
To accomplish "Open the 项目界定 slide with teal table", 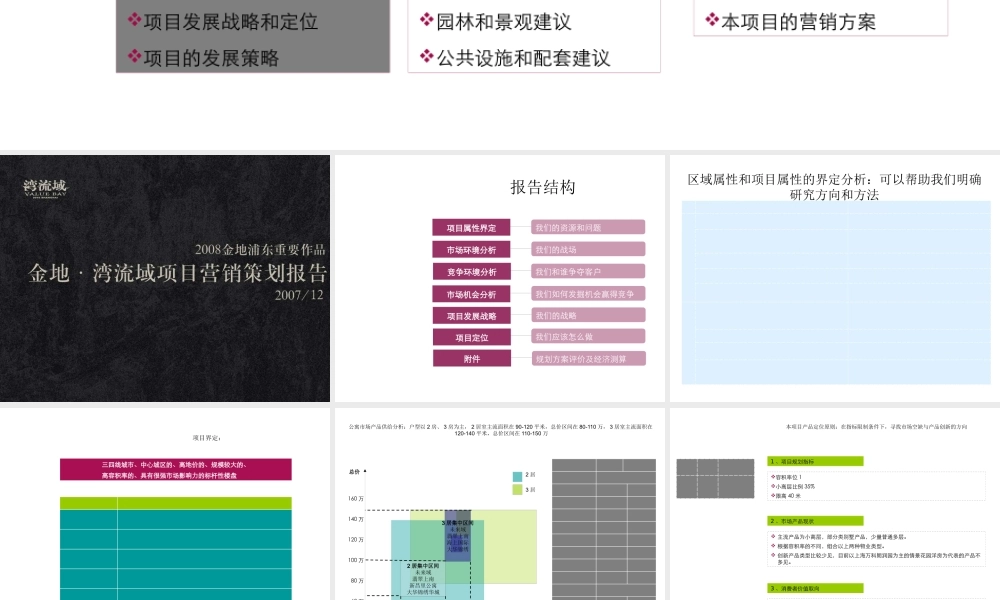I will (165, 504).
